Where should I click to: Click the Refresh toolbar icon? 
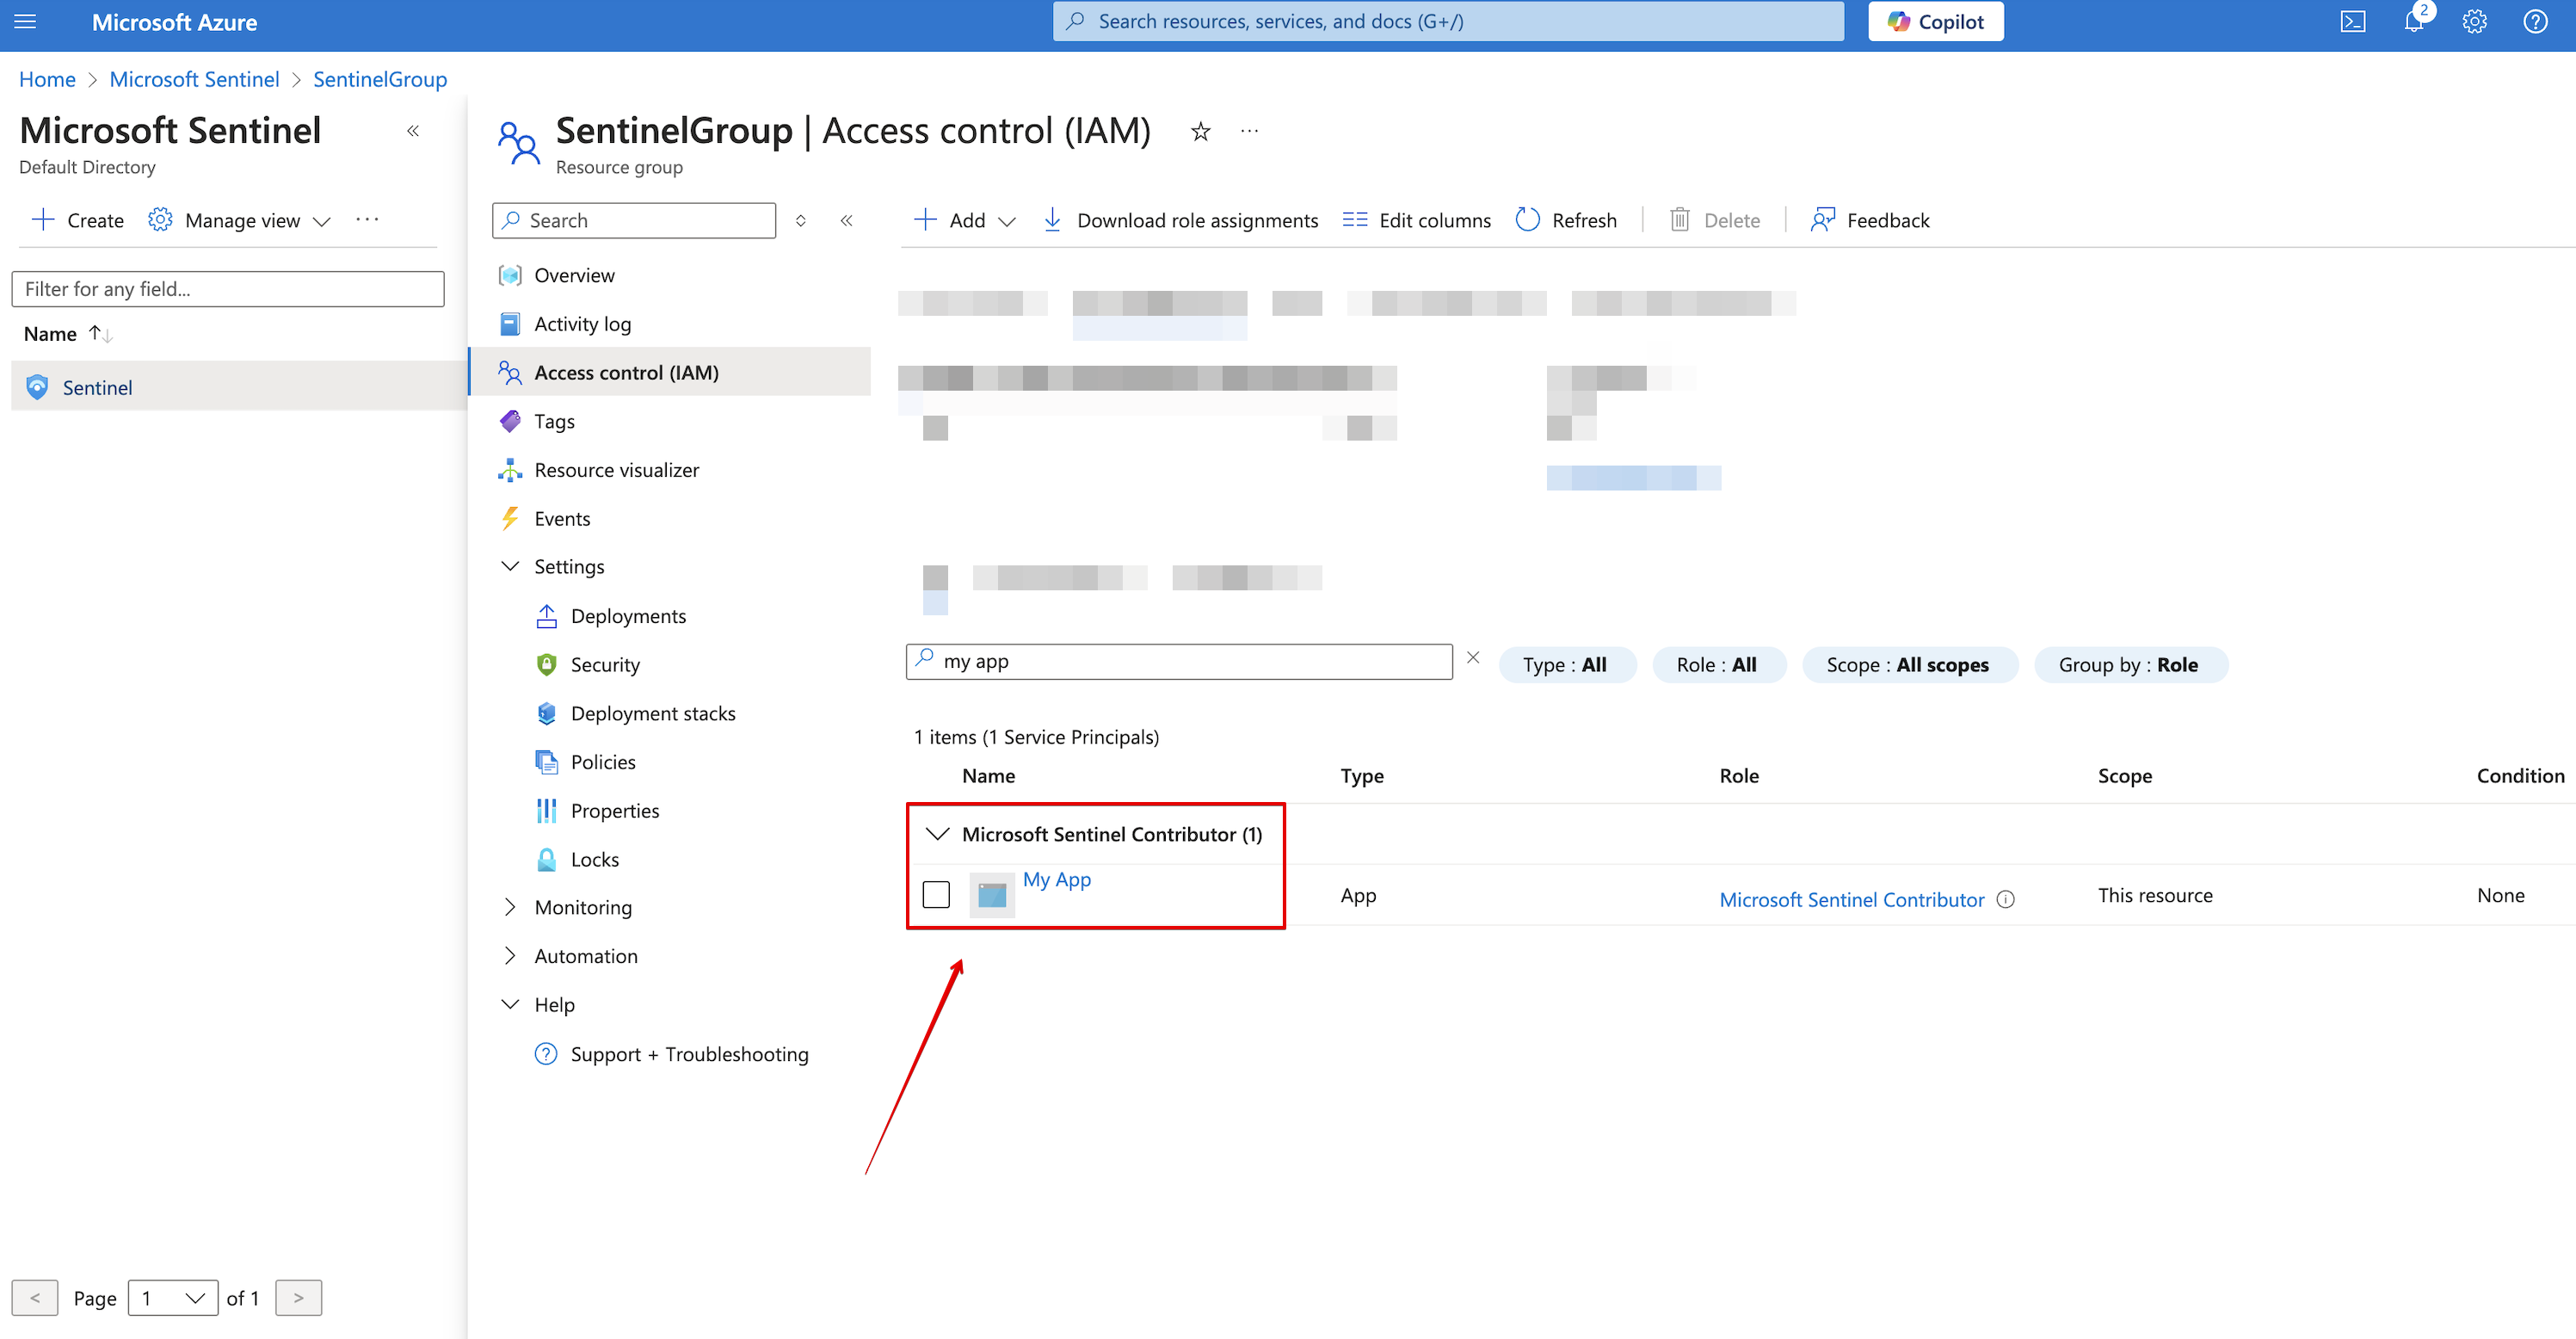1566,220
